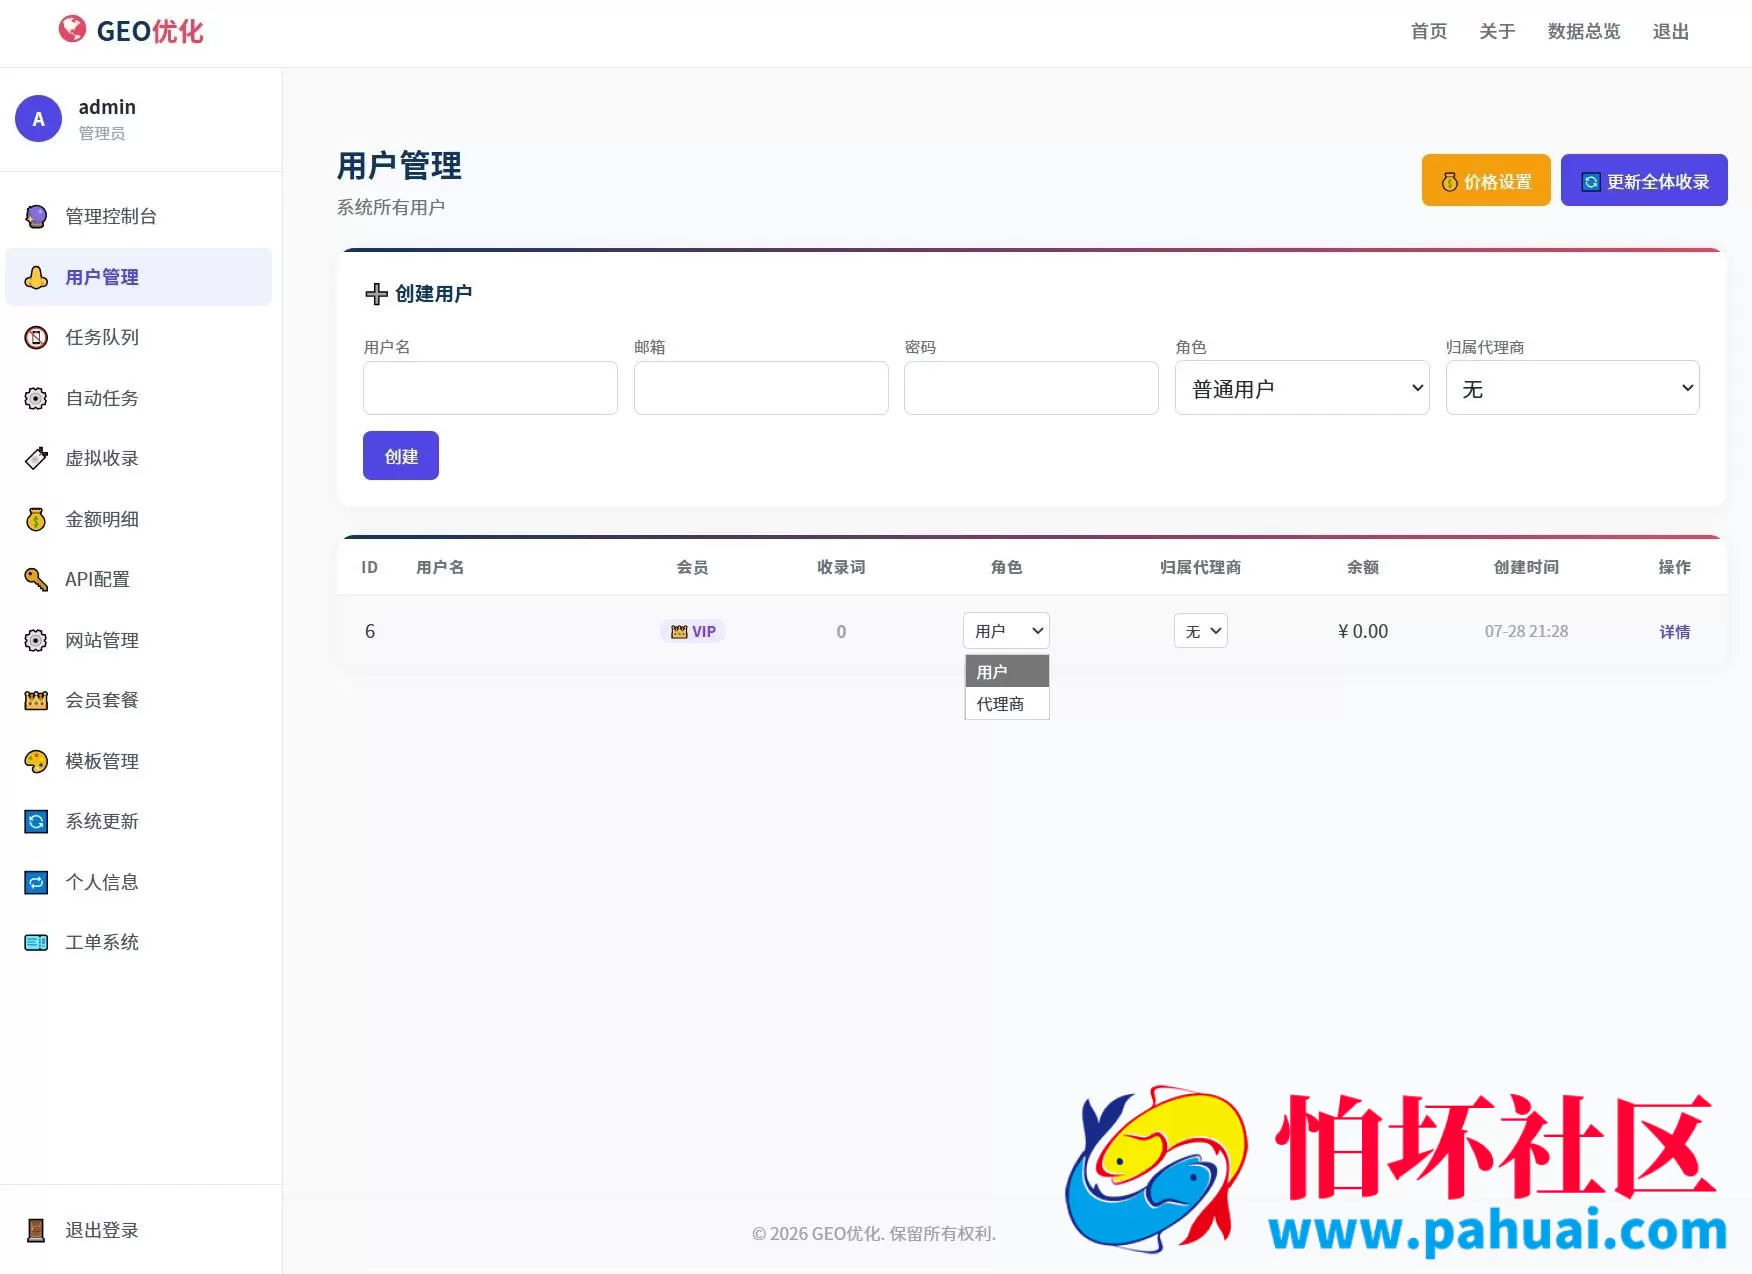This screenshot has height=1274, width=1752.
Task: Click the 会员套餐 crown icon
Action: [36, 700]
